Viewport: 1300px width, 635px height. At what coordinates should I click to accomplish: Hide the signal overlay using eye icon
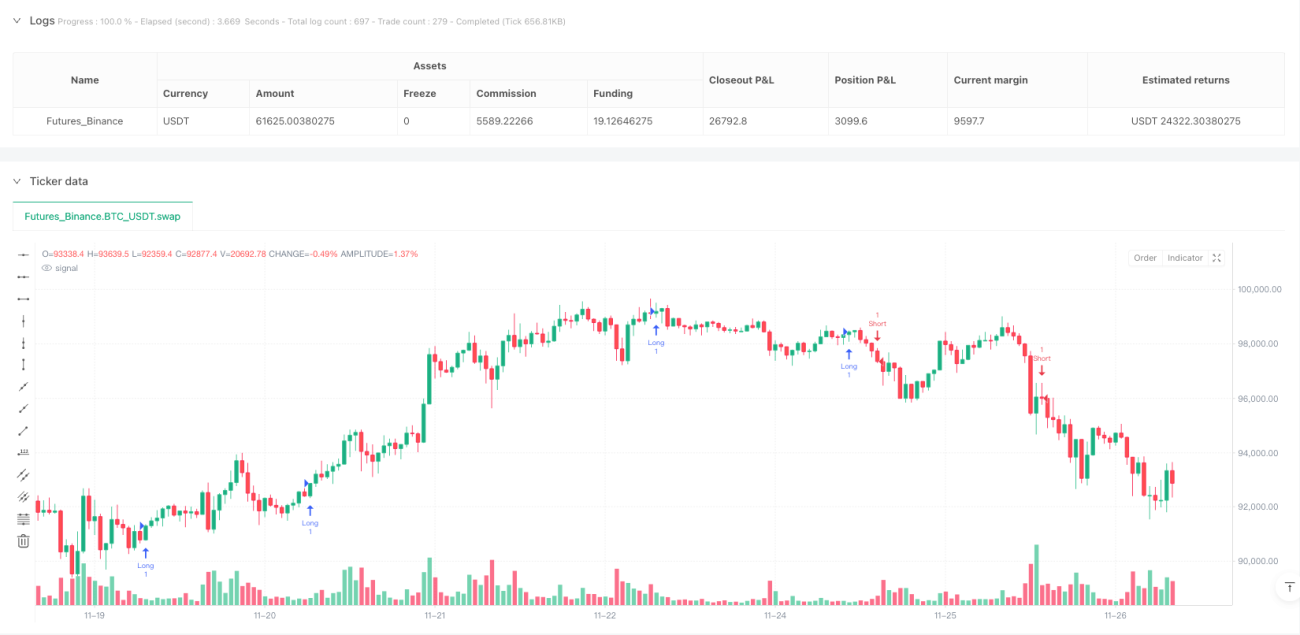(46, 268)
